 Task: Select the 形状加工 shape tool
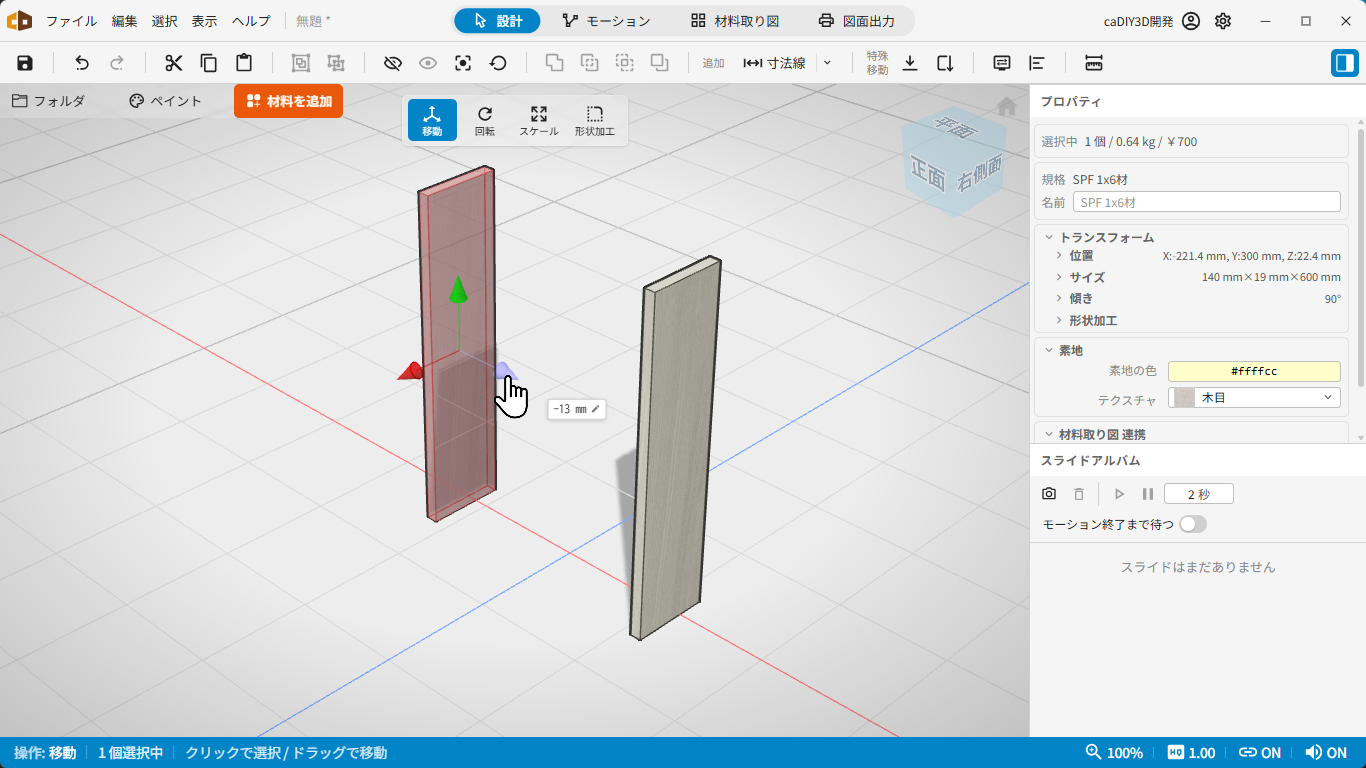click(595, 120)
